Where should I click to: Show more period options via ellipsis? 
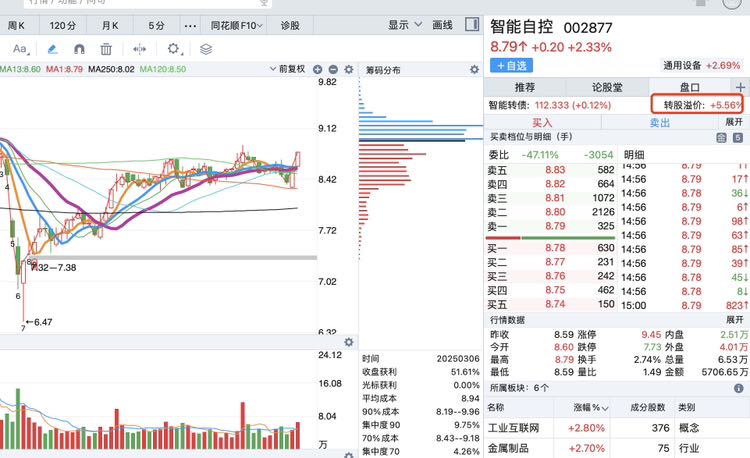pos(190,26)
